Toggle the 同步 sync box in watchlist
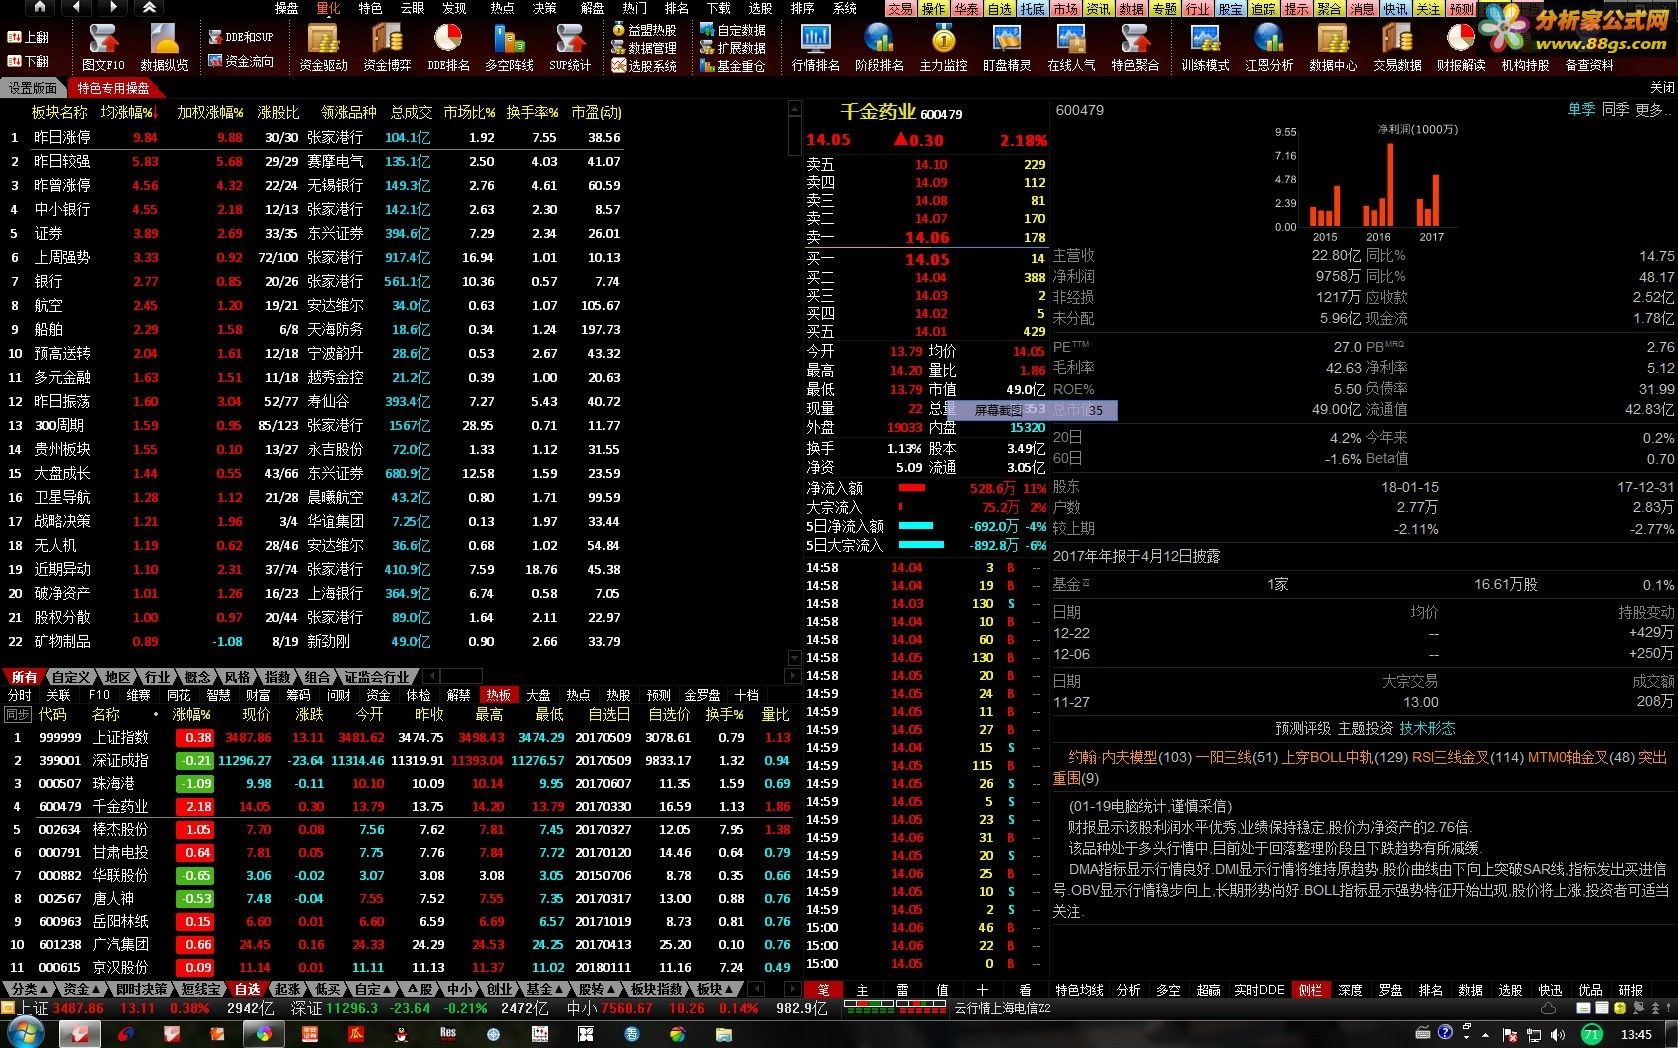This screenshot has width=1678, height=1048. point(18,714)
